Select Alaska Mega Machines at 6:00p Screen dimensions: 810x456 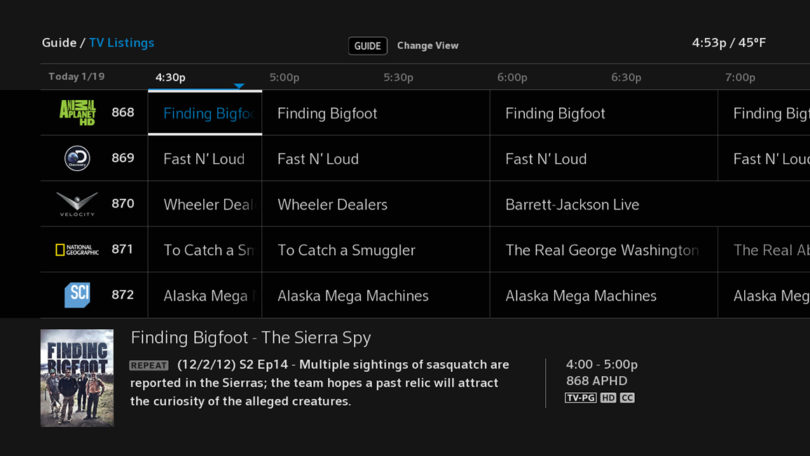pos(604,295)
